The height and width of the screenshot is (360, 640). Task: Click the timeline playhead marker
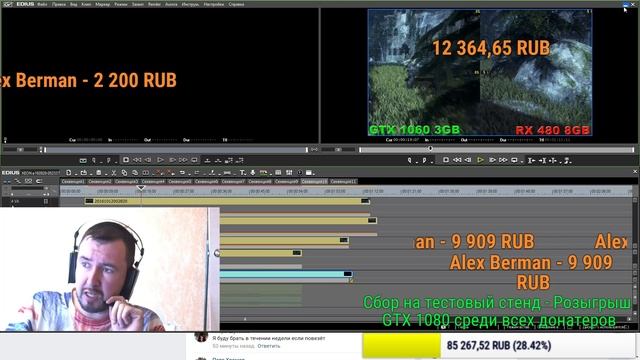click(x=141, y=188)
